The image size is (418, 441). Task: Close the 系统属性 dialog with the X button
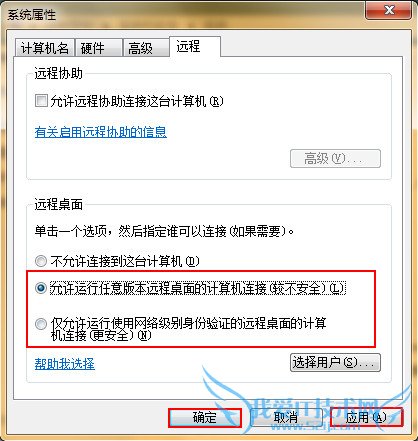(388, 10)
